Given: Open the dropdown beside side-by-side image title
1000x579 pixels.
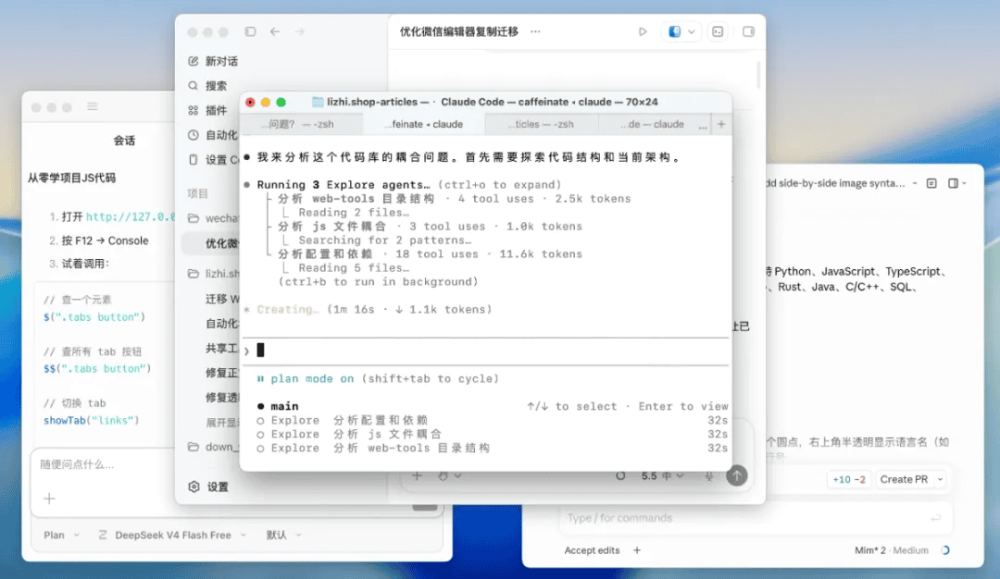Looking at the screenshot, I should pos(915,183).
